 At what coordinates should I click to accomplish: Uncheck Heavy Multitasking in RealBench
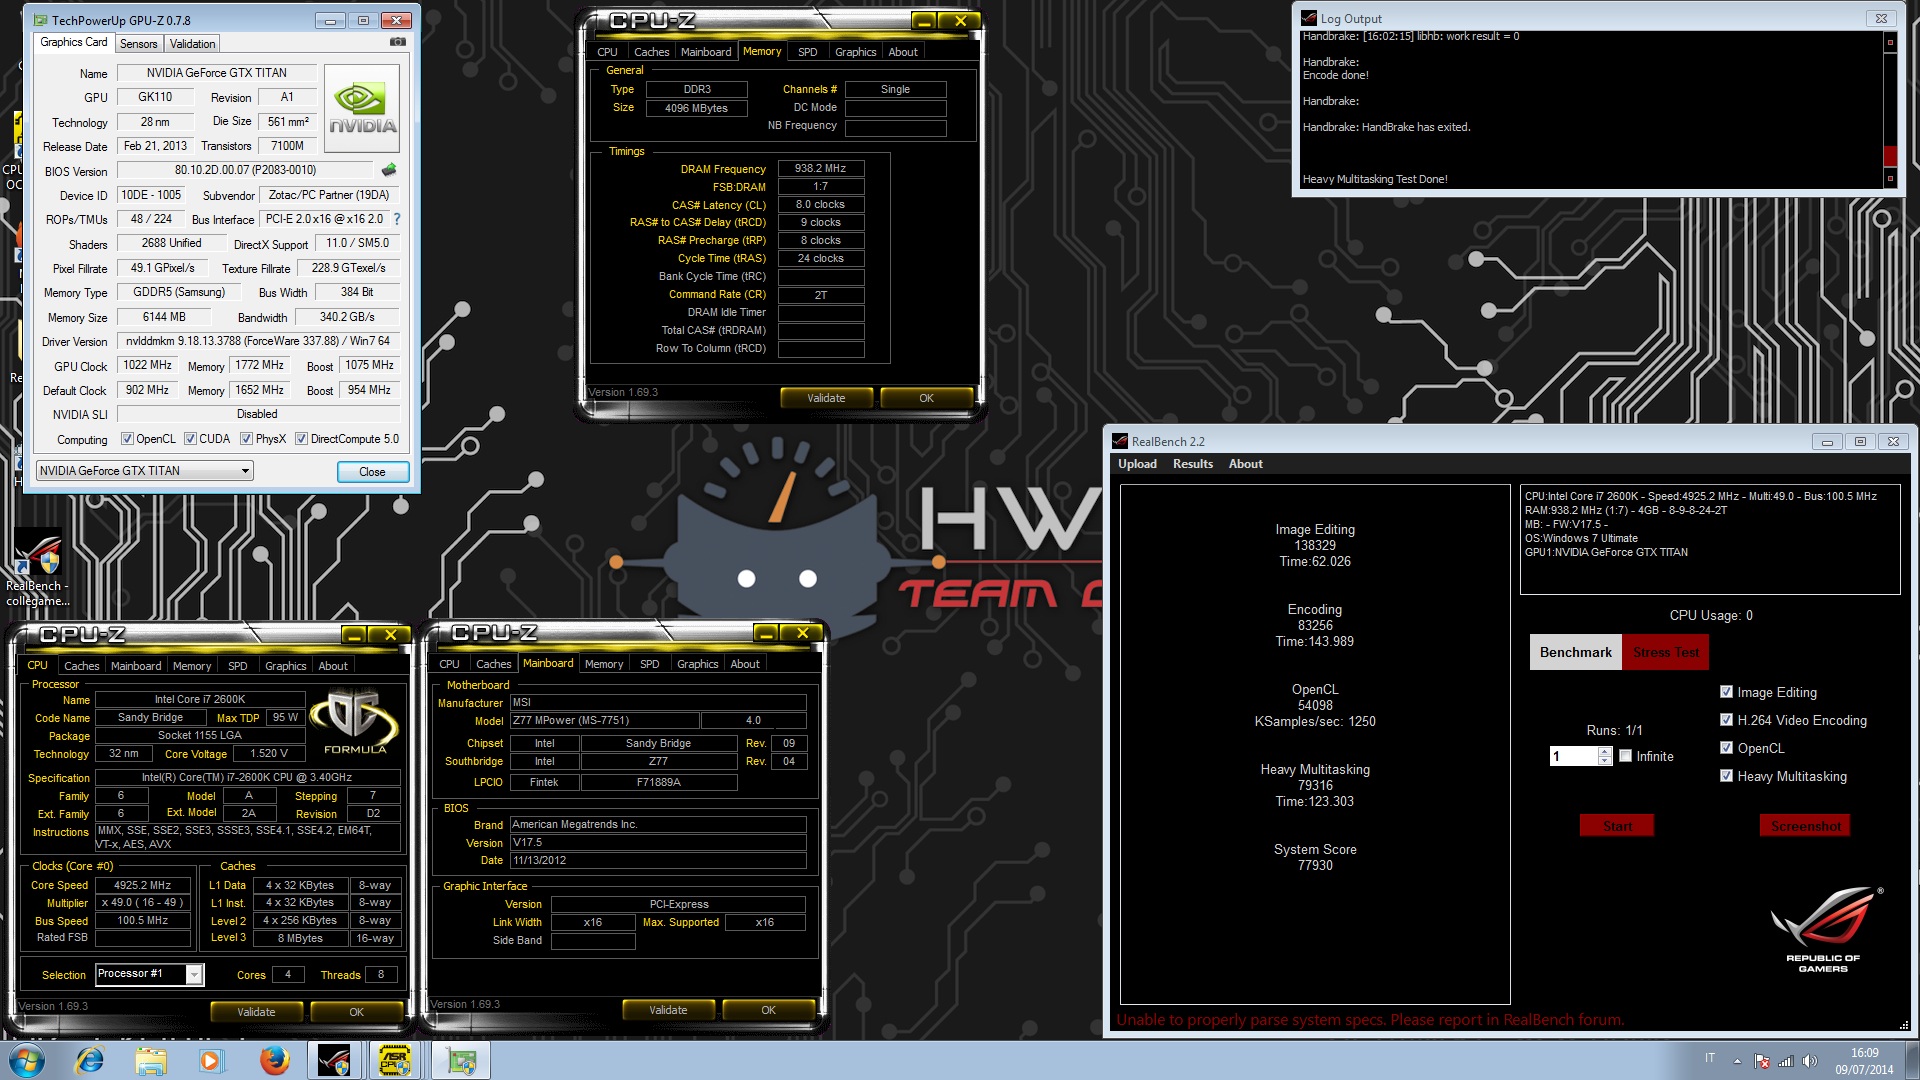[1726, 776]
